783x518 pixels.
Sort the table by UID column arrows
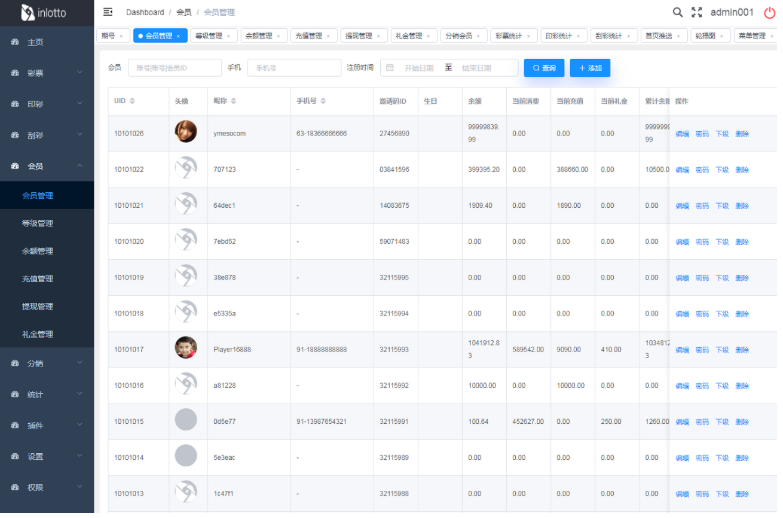pos(132,101)
